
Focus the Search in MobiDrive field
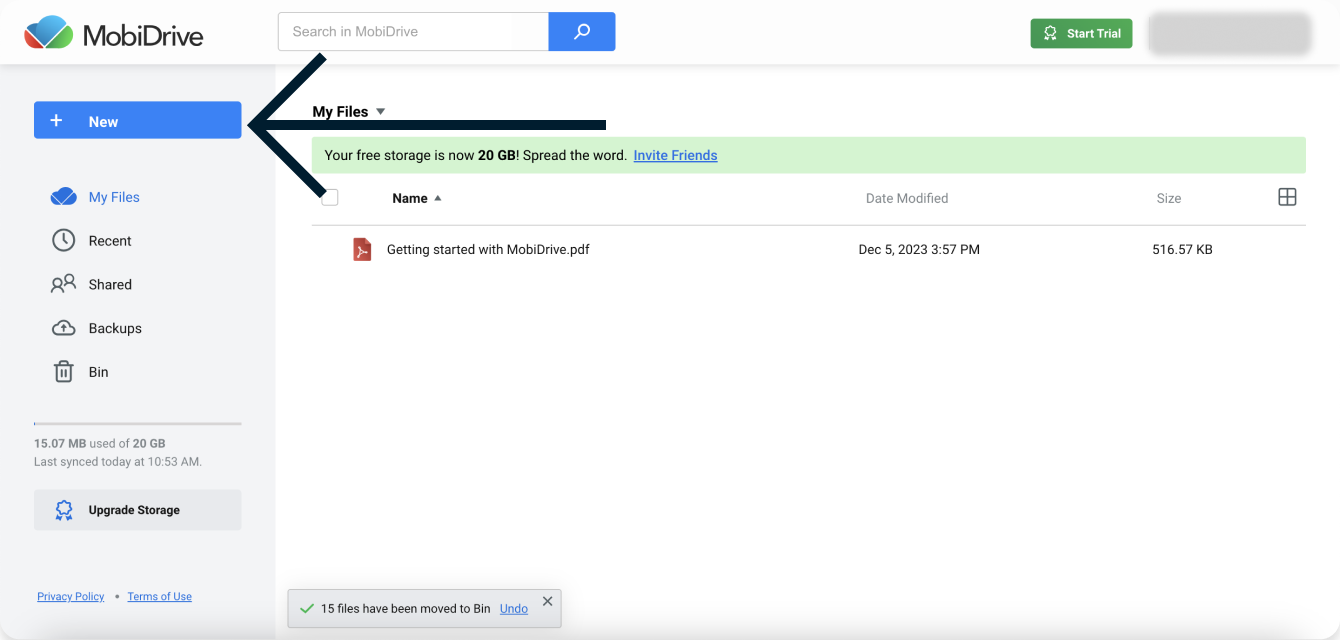point(413,32)
